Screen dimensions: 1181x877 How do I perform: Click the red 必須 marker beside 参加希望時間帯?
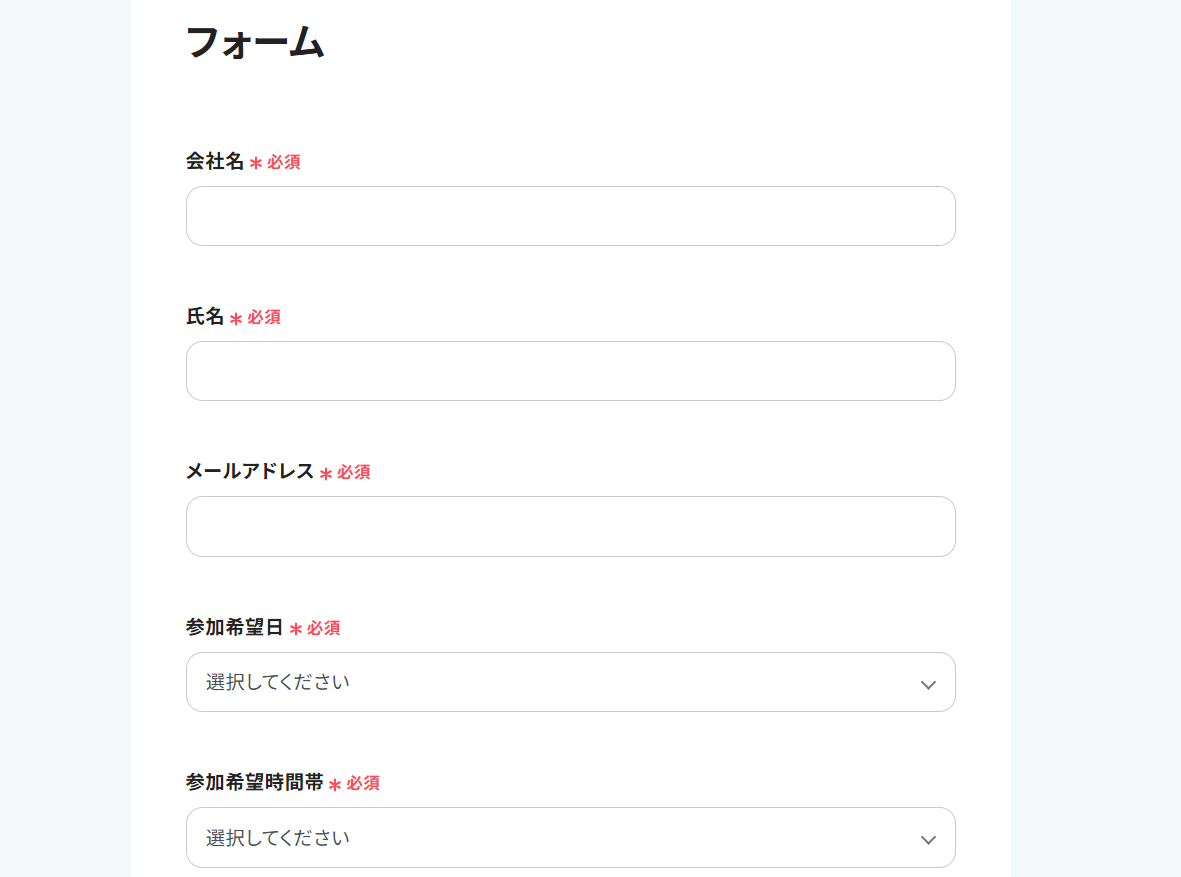tap(363, 783)
